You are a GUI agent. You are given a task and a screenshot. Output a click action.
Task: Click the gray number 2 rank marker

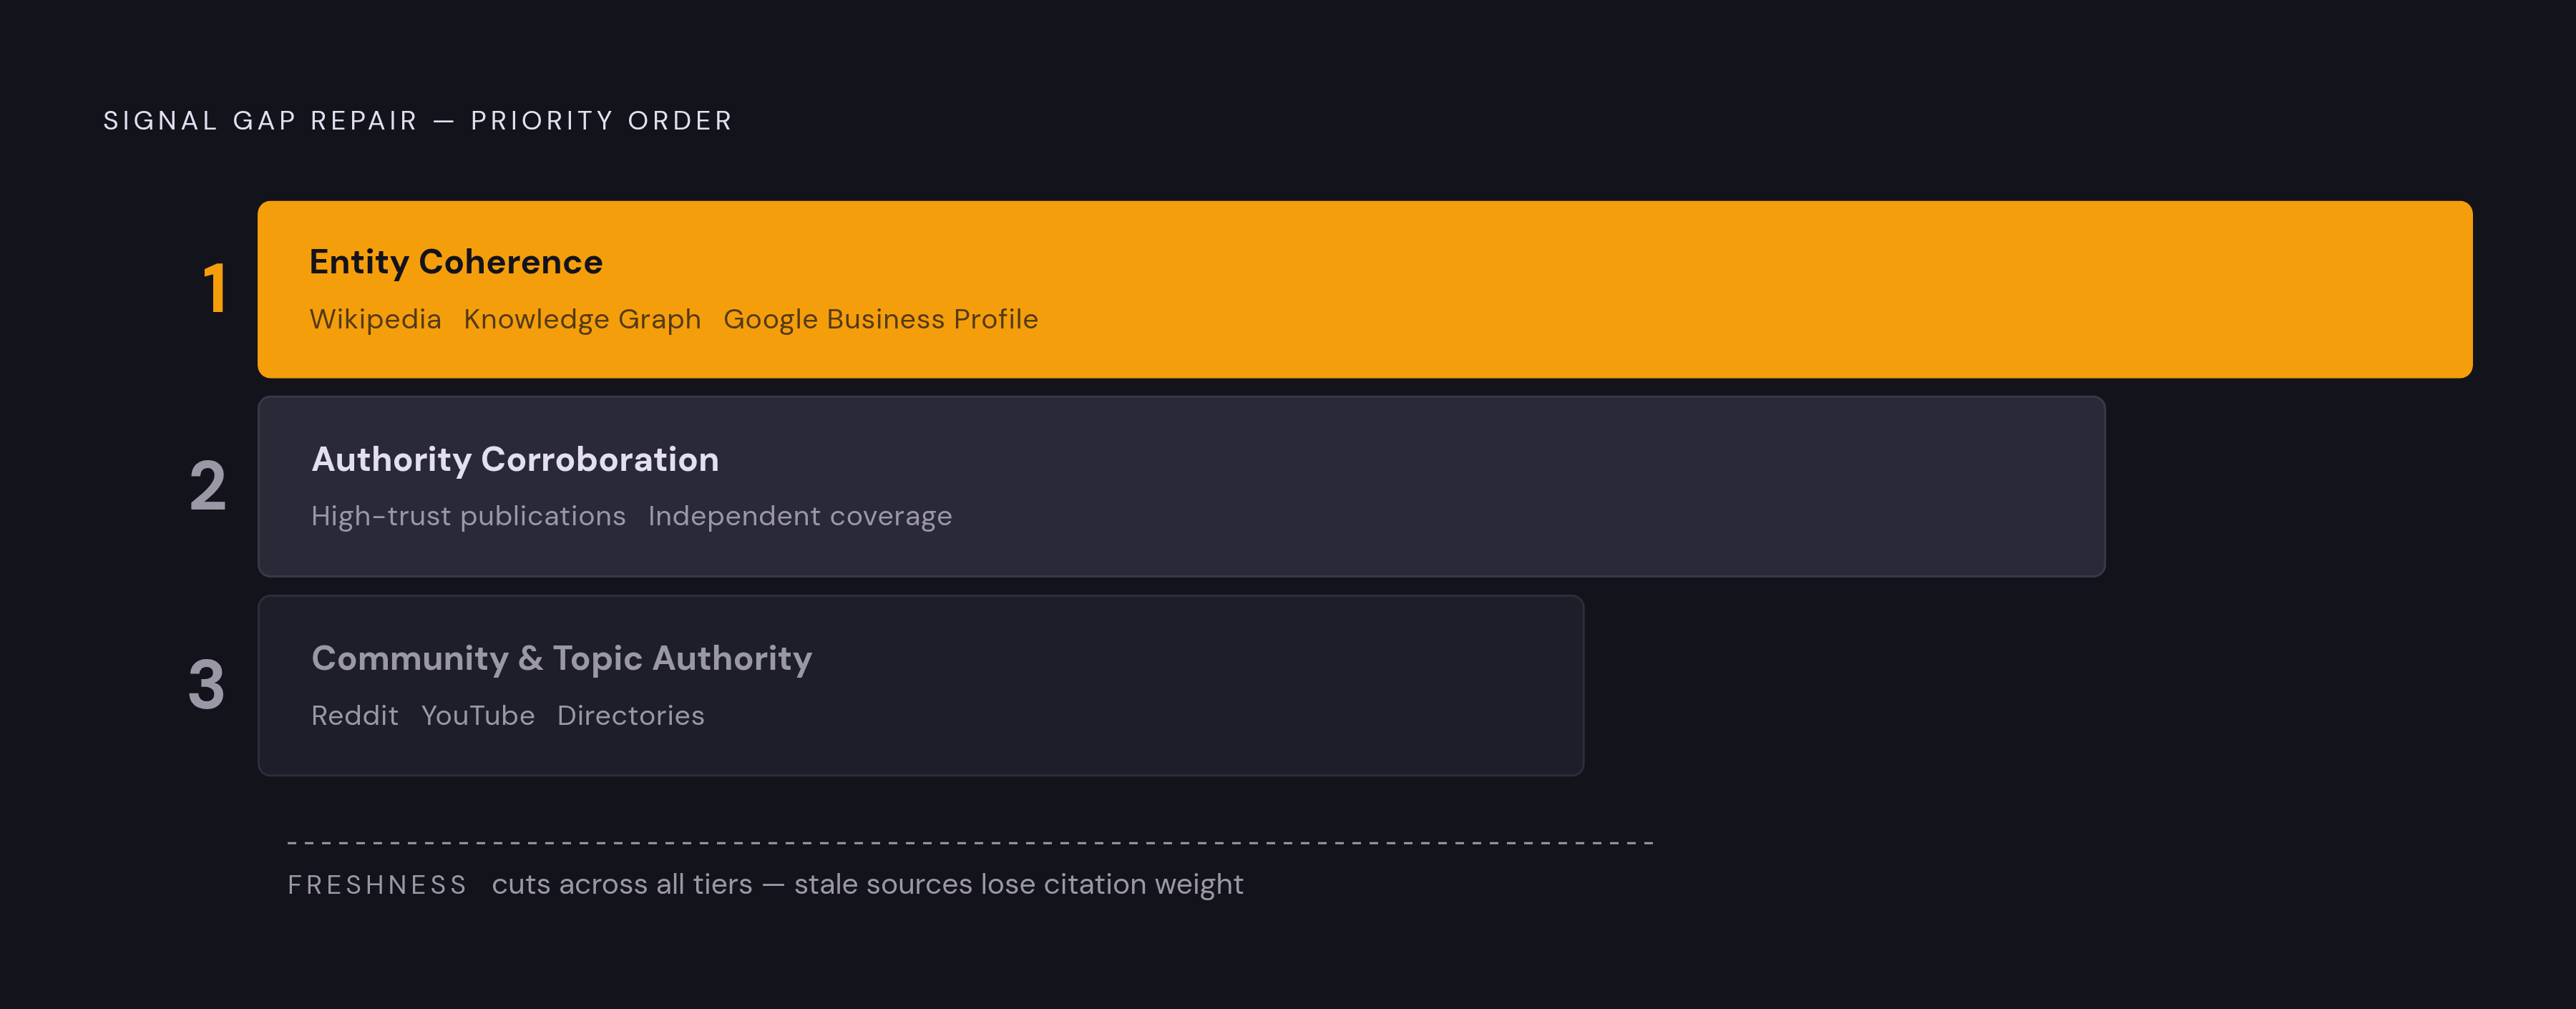(x=208, y=486)
